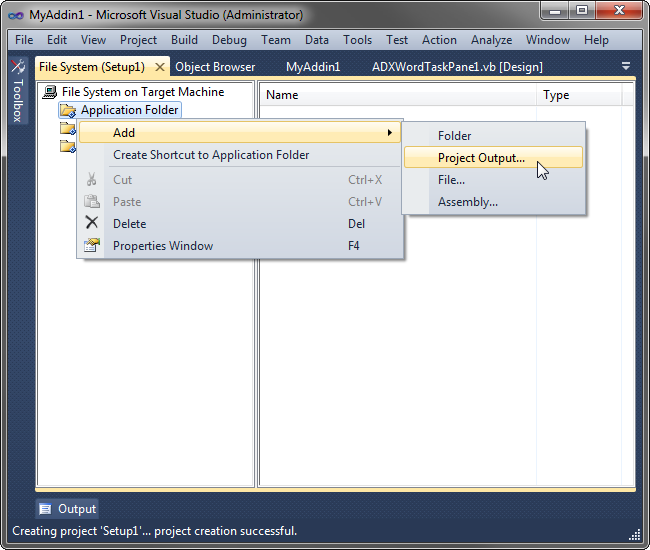
Task: Select the File System (Setup1) tab
Action: tap(92, 67)
